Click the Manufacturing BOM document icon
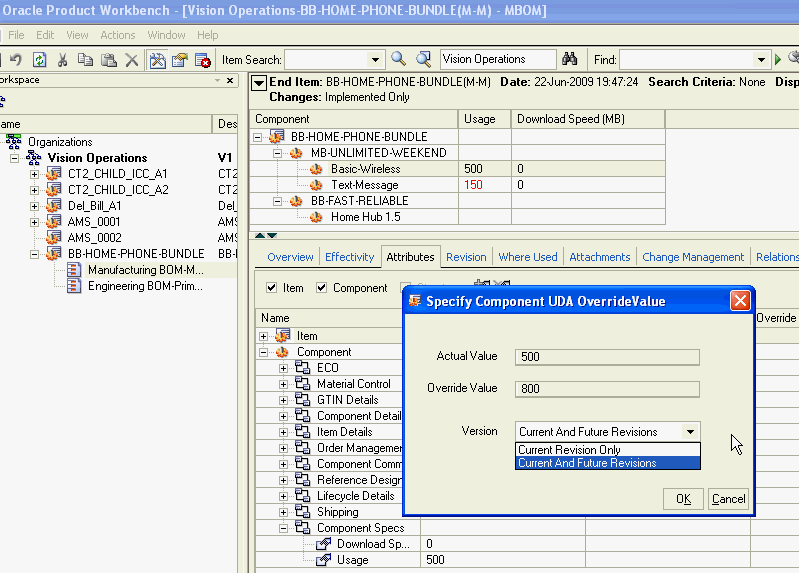The image size is (799, 573). (74, 270)
